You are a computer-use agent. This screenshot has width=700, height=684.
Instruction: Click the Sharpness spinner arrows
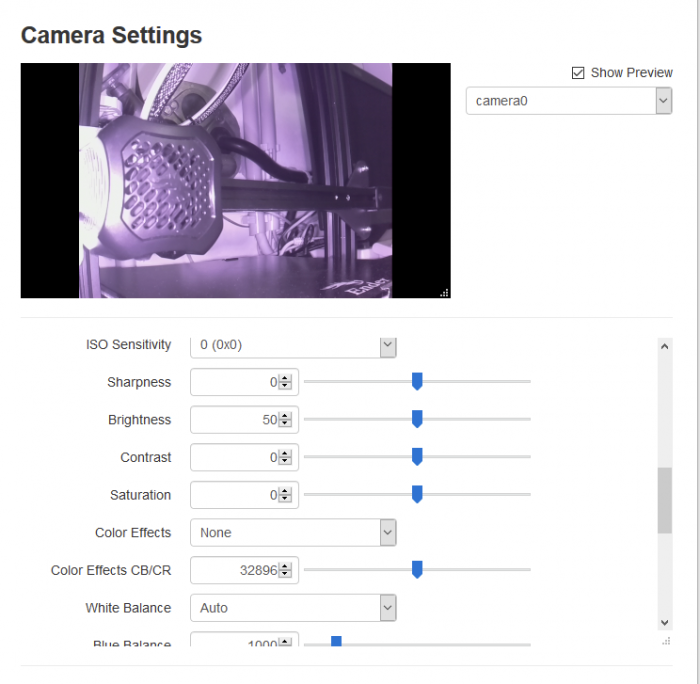coord(285,382)
